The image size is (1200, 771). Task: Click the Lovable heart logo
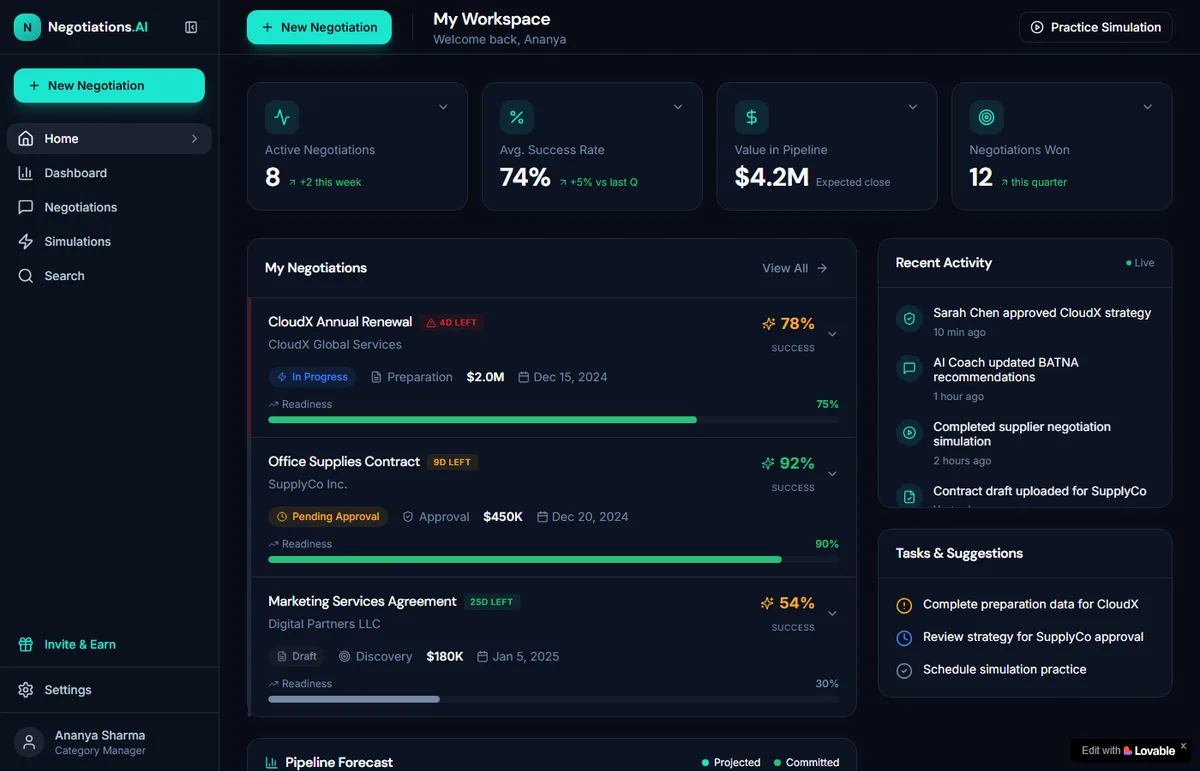[1128, 750]
